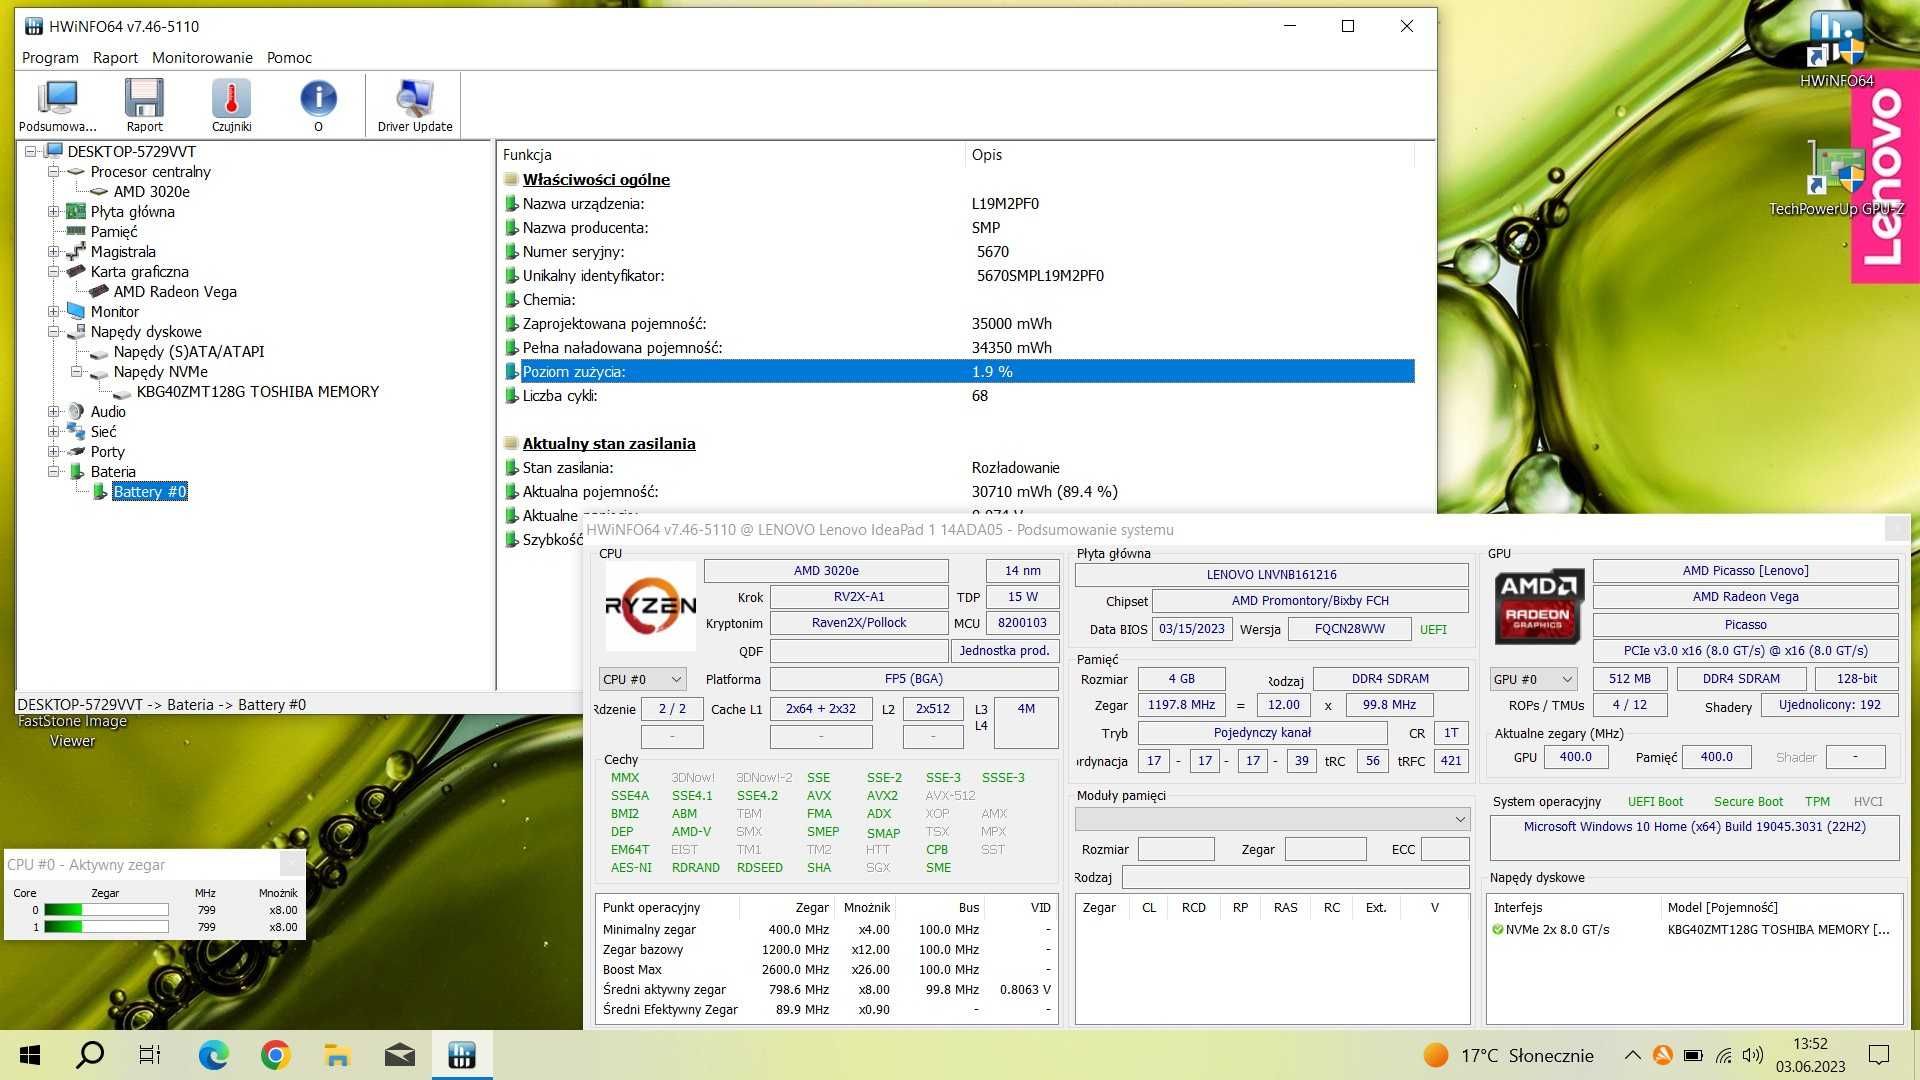Viewport: 1920px width, 1080px height.
Task: Expand the Płyta główna node
Action: tap(54, 212)
